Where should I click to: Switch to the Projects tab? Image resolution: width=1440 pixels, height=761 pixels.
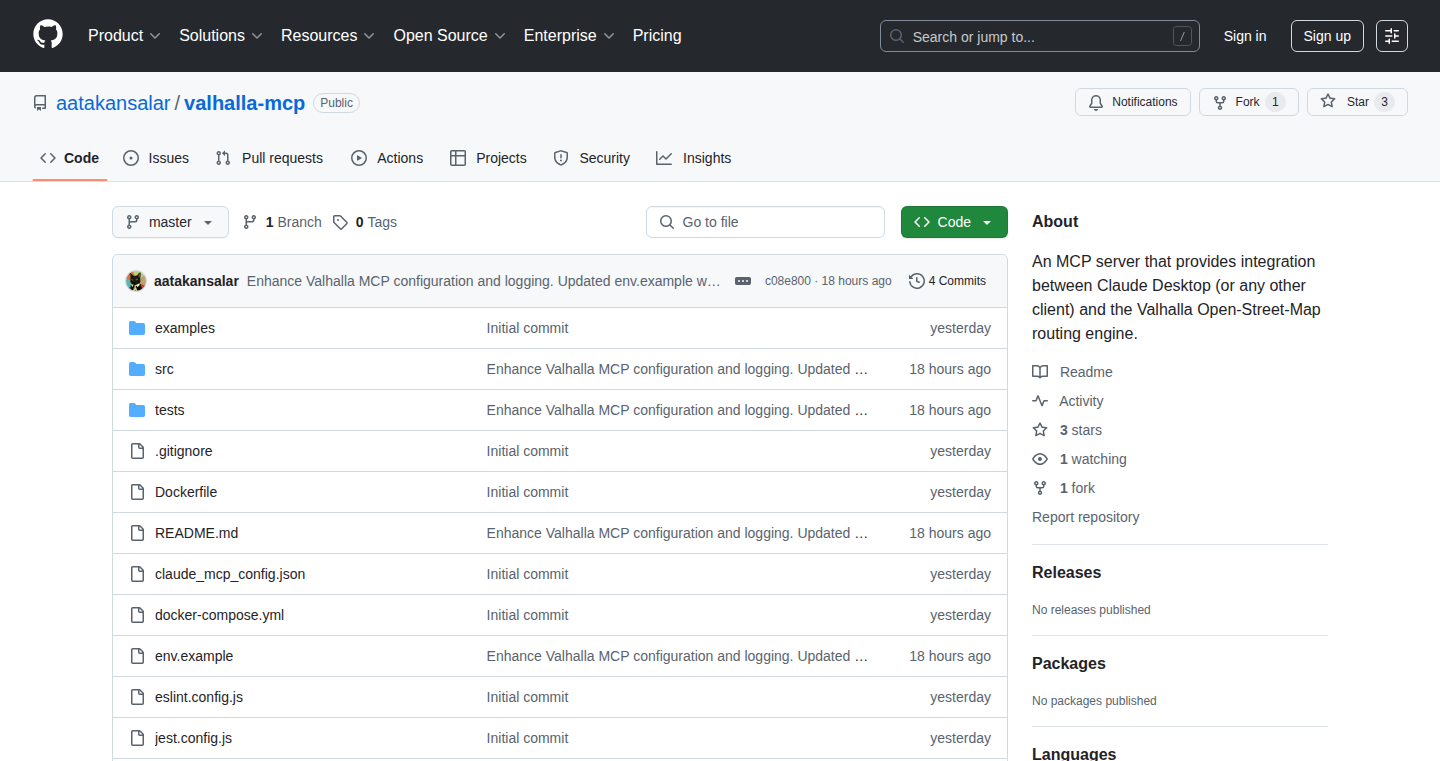tap(488, 158)
